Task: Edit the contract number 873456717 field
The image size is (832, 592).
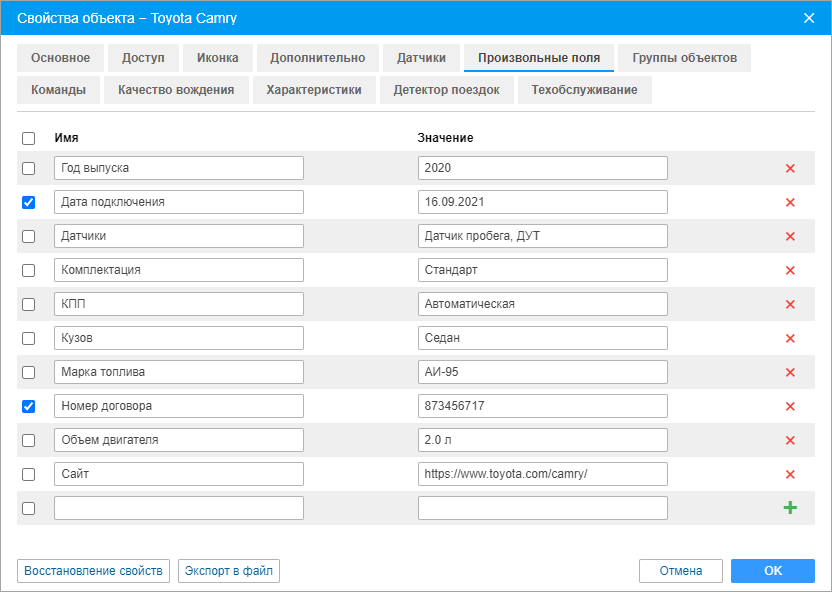Action: coord(543,406)
